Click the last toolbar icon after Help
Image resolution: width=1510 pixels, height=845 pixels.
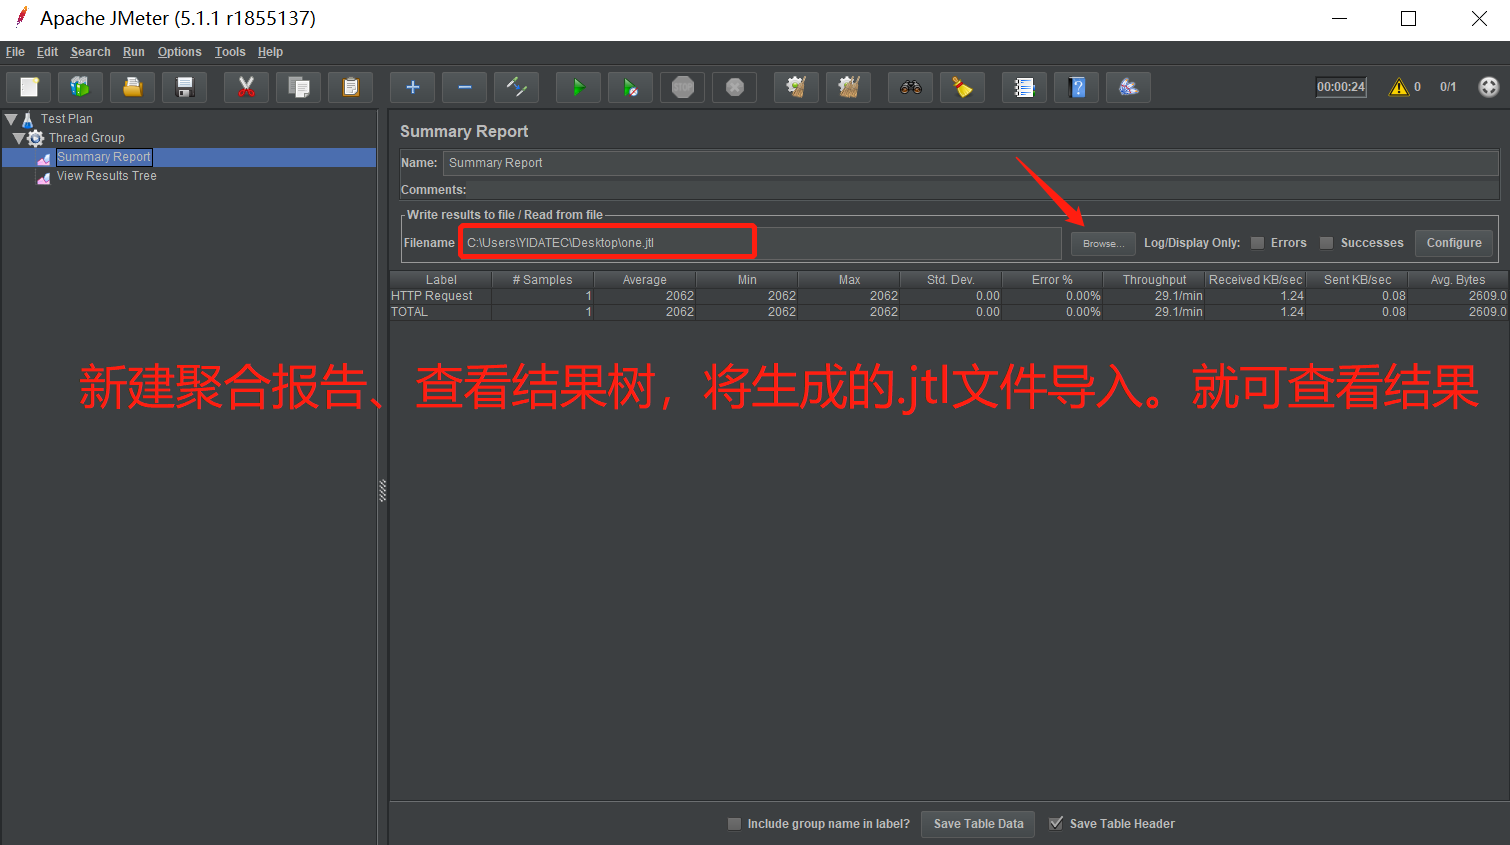tap(1128, 87)
